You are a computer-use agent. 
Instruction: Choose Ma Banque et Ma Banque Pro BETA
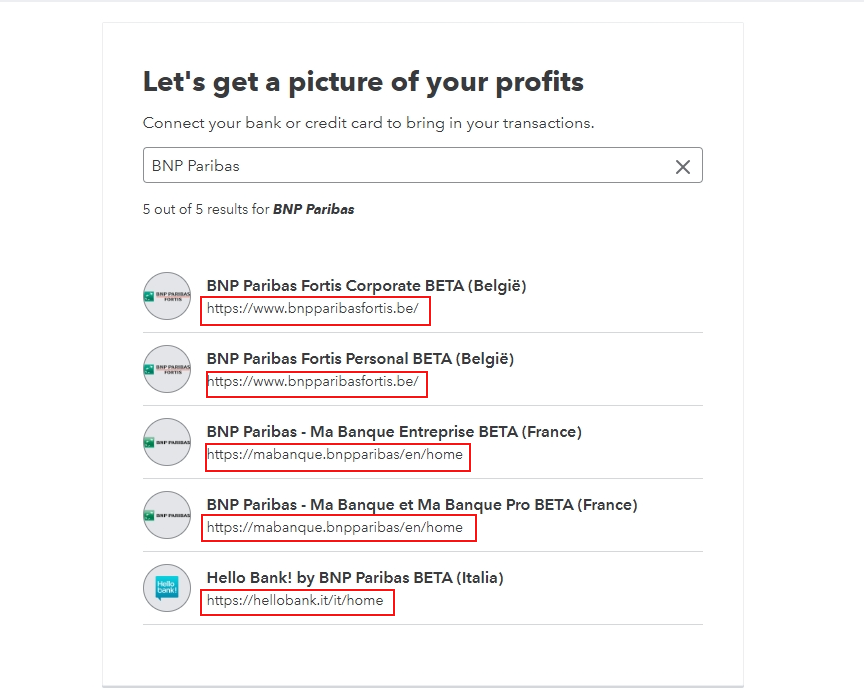(x=422, y=505)
